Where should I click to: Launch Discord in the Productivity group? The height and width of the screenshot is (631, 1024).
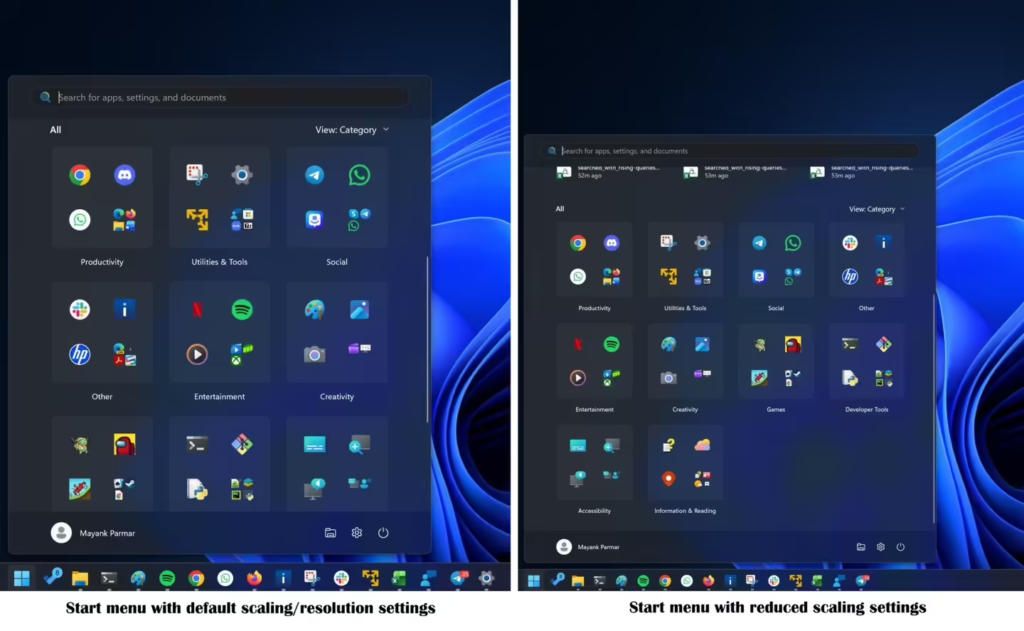[x=125, y=174]
